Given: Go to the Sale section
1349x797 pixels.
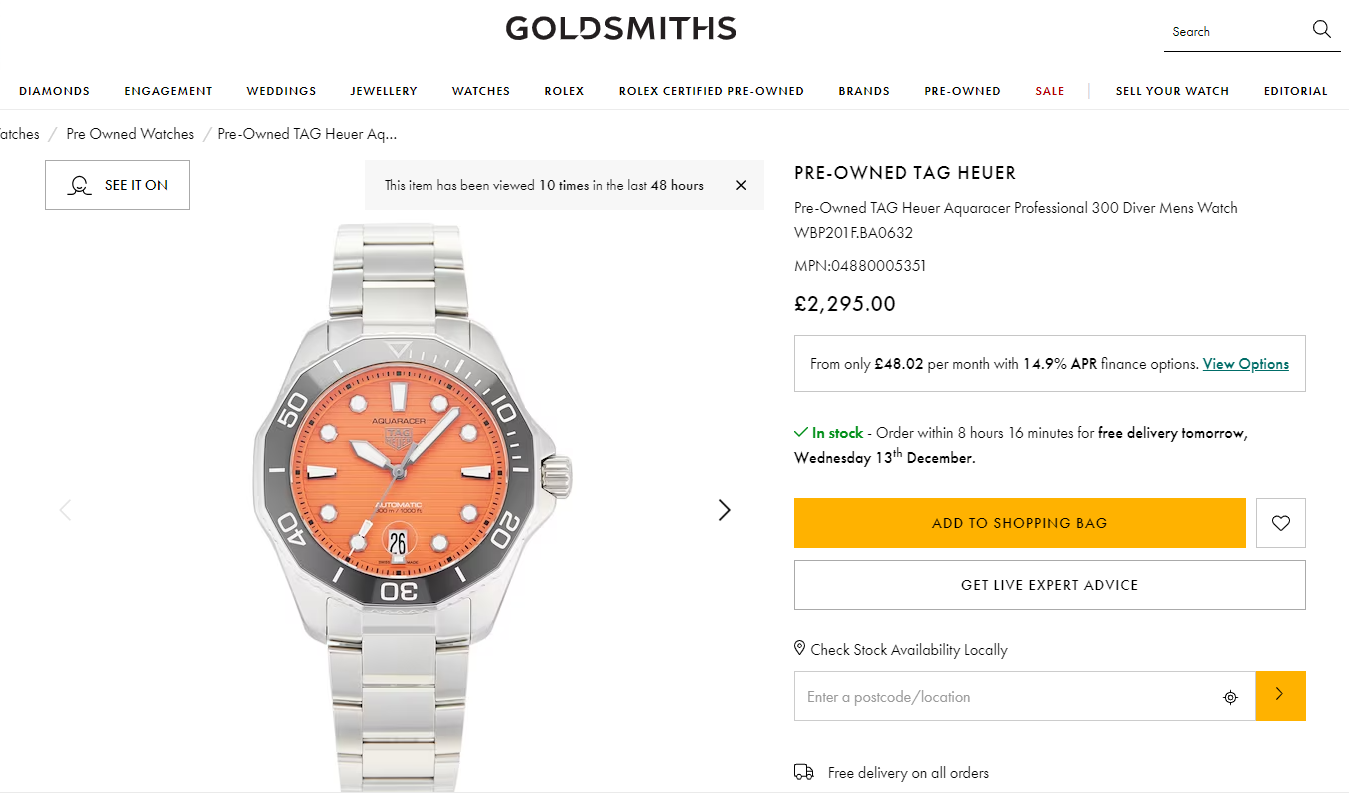Looking at the screenshot, I should click(1049, 91).
